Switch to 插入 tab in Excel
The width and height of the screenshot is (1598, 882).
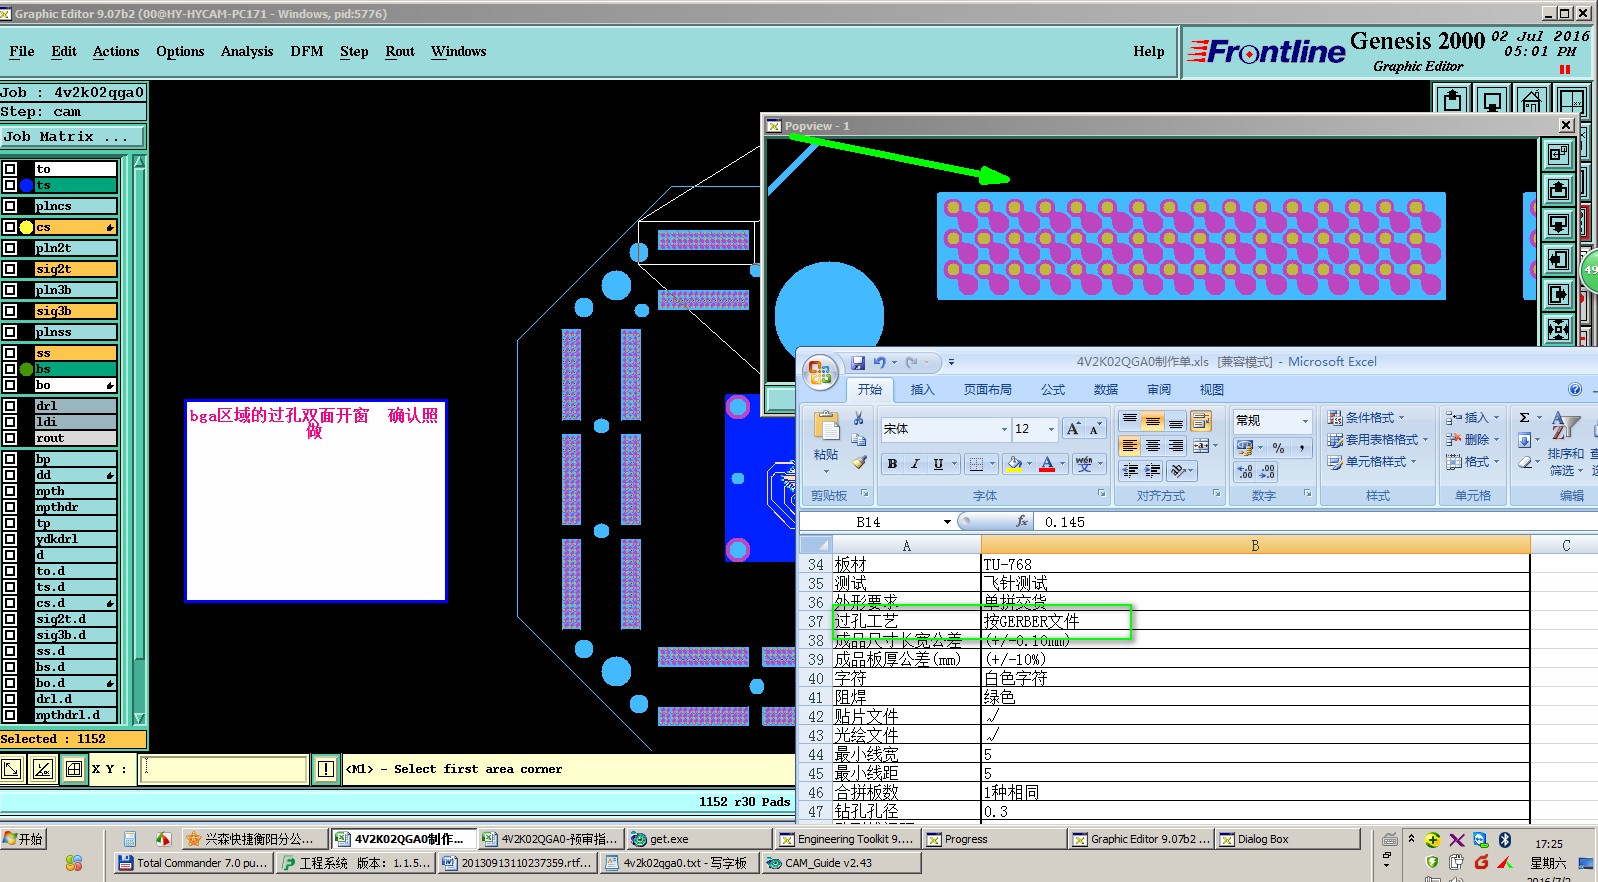coord(922,390)
